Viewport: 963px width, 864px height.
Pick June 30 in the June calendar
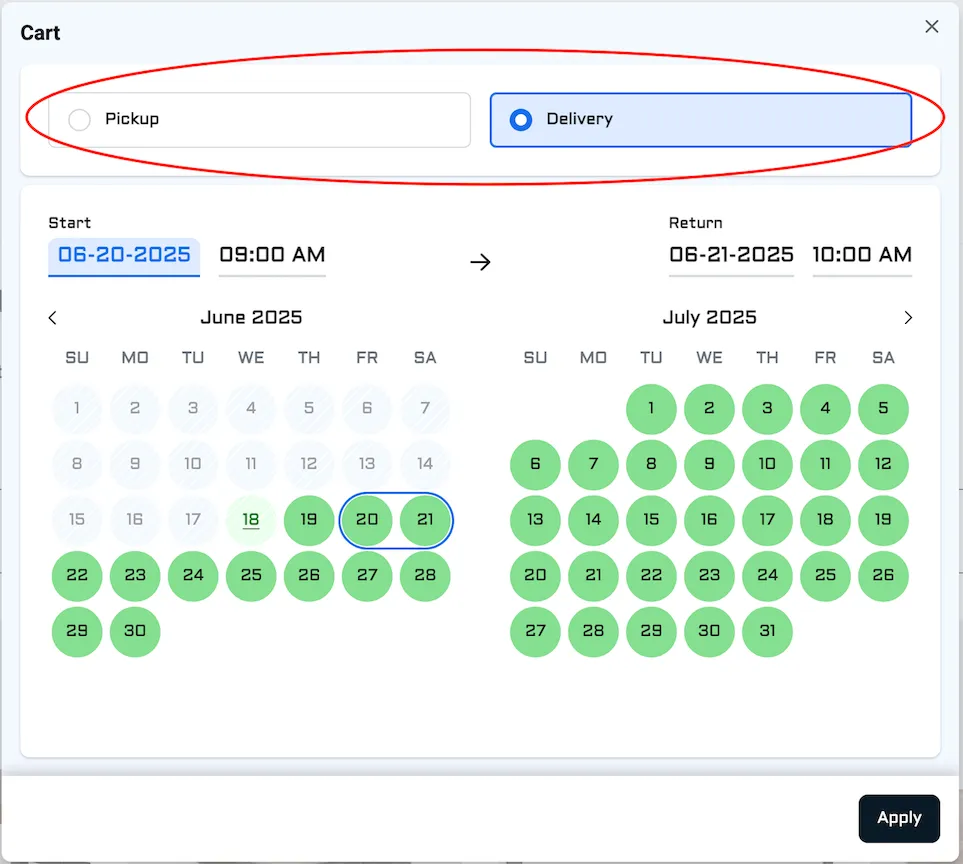click(135, 631)
